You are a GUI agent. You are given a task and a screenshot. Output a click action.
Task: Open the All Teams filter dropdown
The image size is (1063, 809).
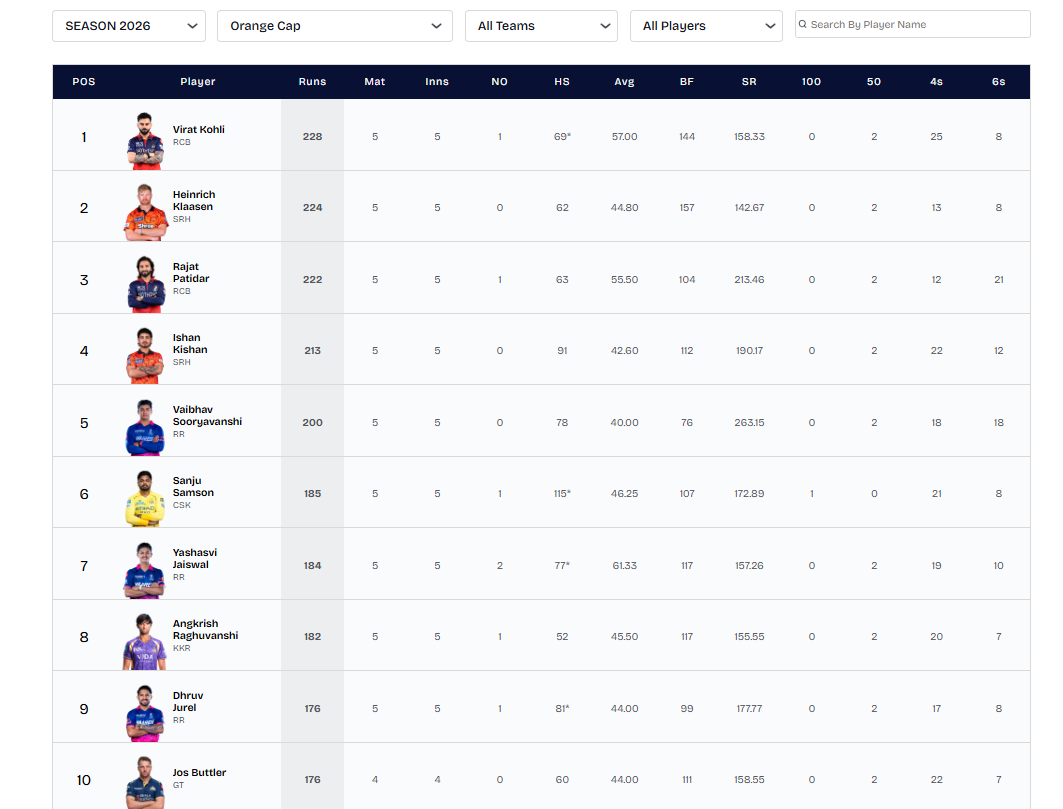tap(541, 26)
